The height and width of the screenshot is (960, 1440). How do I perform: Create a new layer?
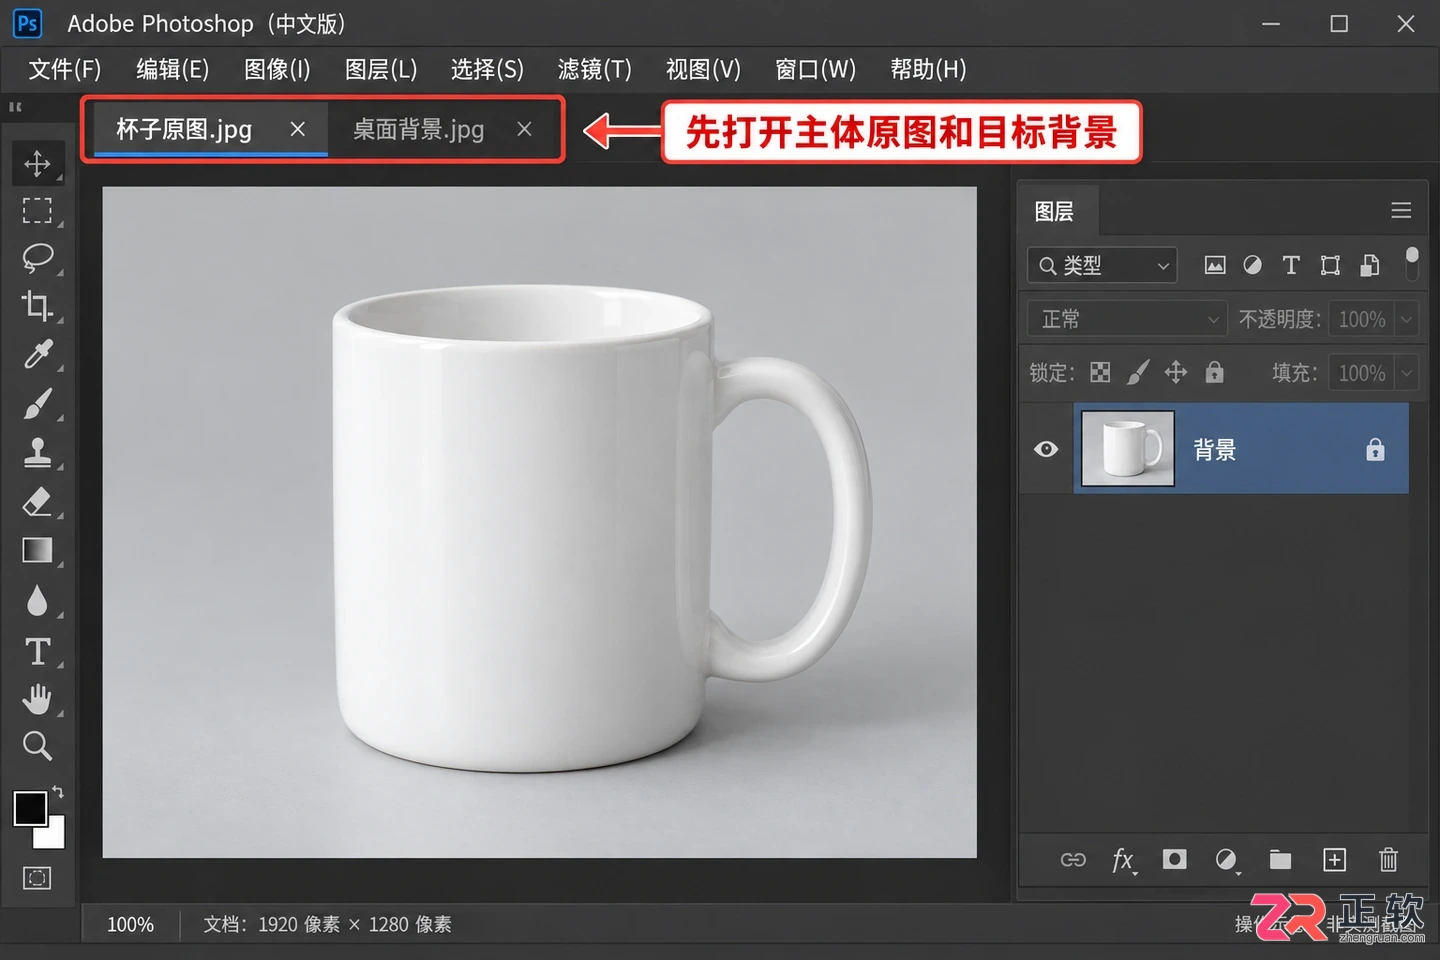[1334, 860]
